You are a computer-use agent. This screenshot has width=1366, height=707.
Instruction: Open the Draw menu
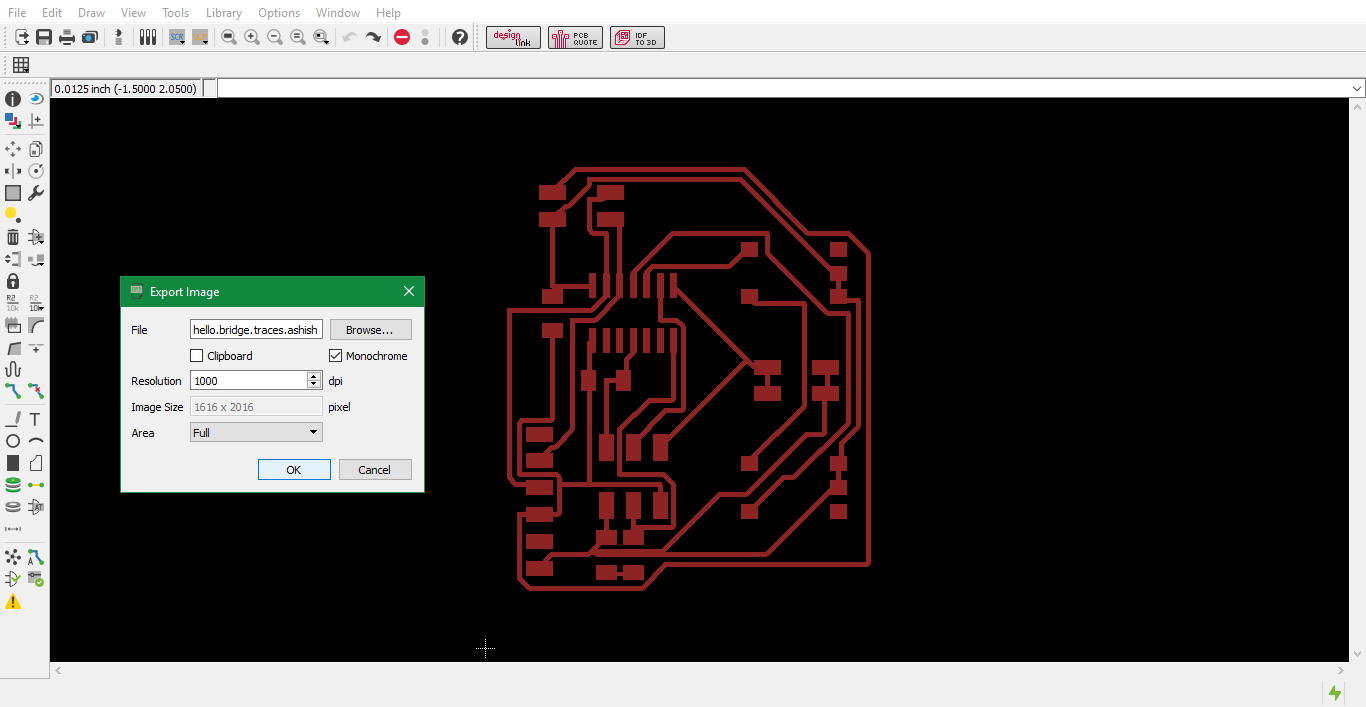(91, 13)
